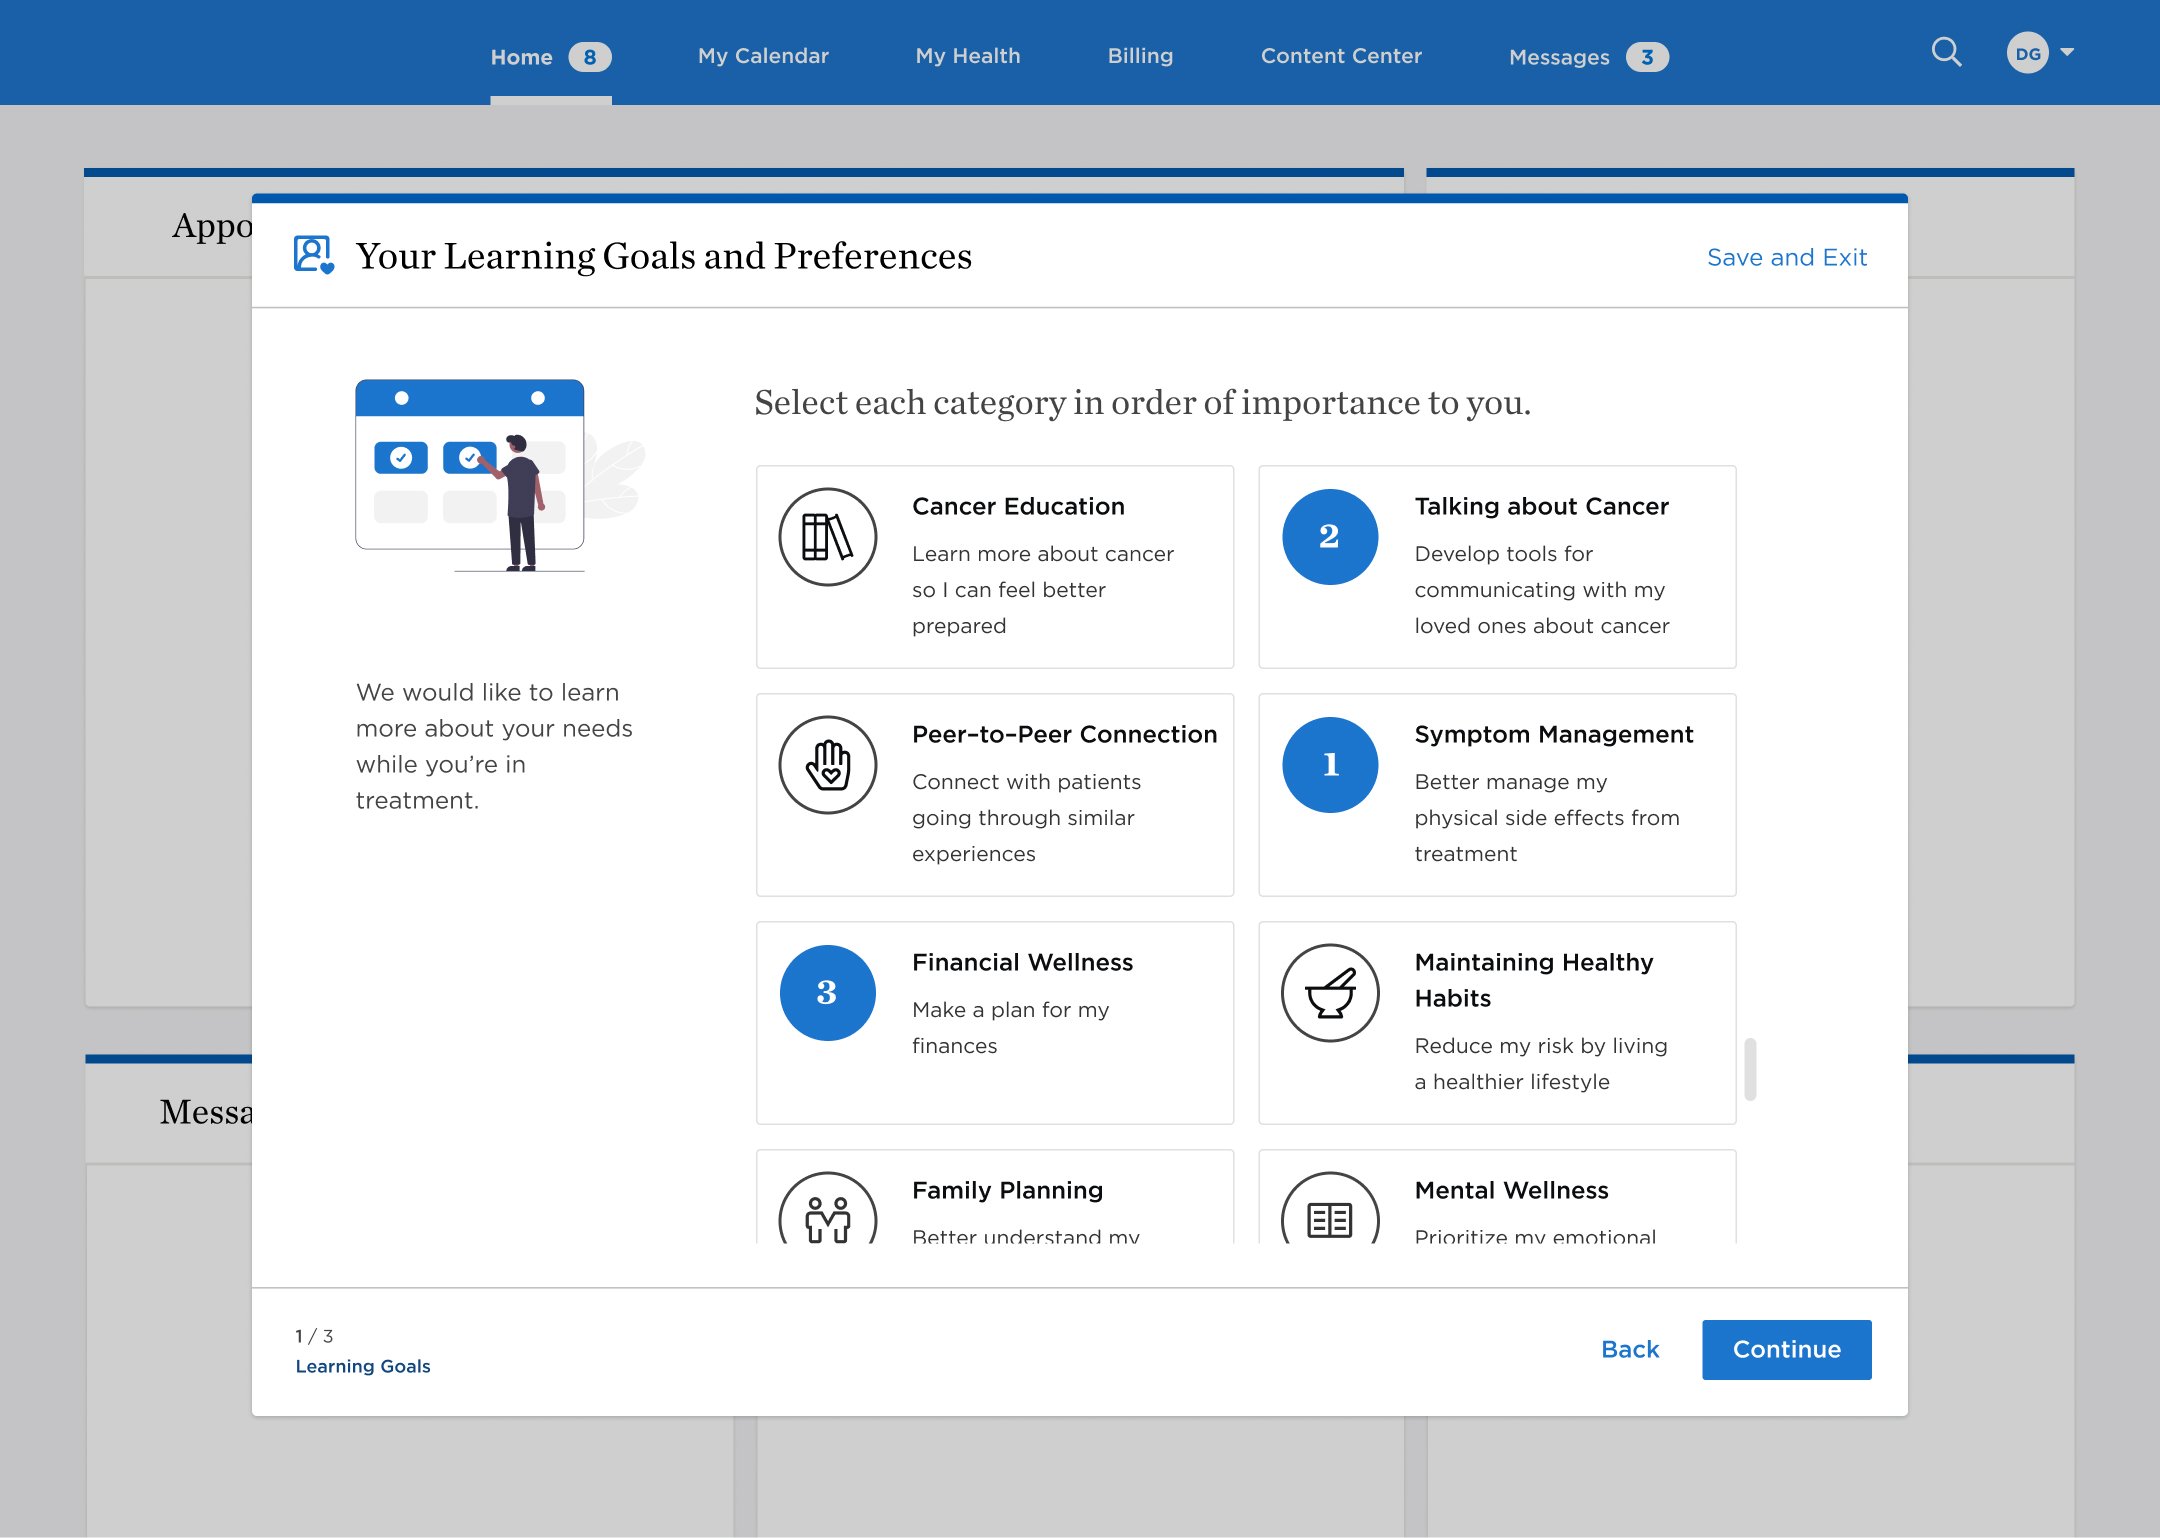The width and height of the screenshot is (2160, 1538).
Task: Deselect Financial Wellness ranked number 3
Action: tap(828, 993)
